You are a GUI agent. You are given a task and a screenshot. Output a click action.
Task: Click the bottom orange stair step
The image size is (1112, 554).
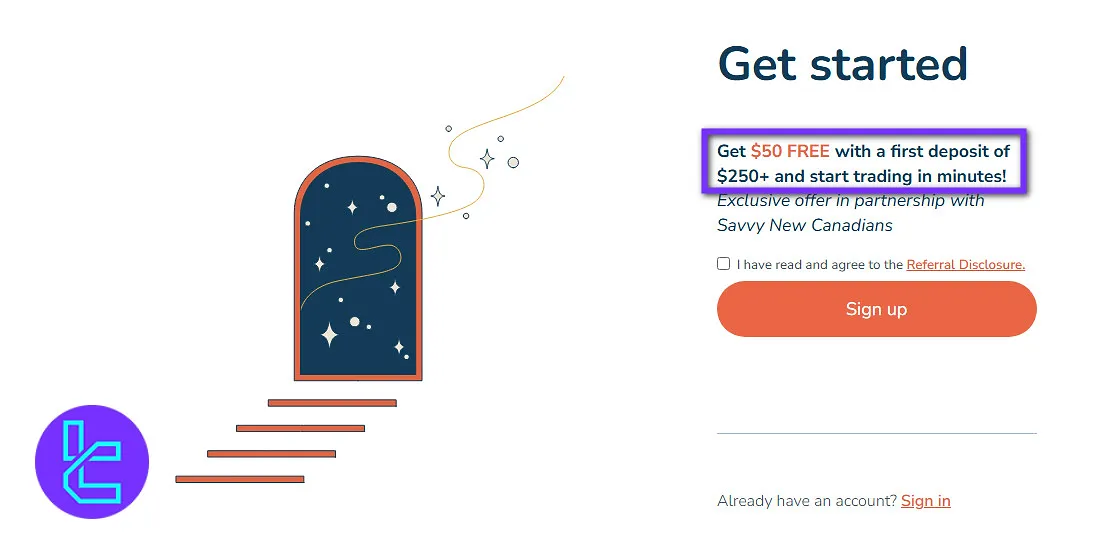point(240,479)
